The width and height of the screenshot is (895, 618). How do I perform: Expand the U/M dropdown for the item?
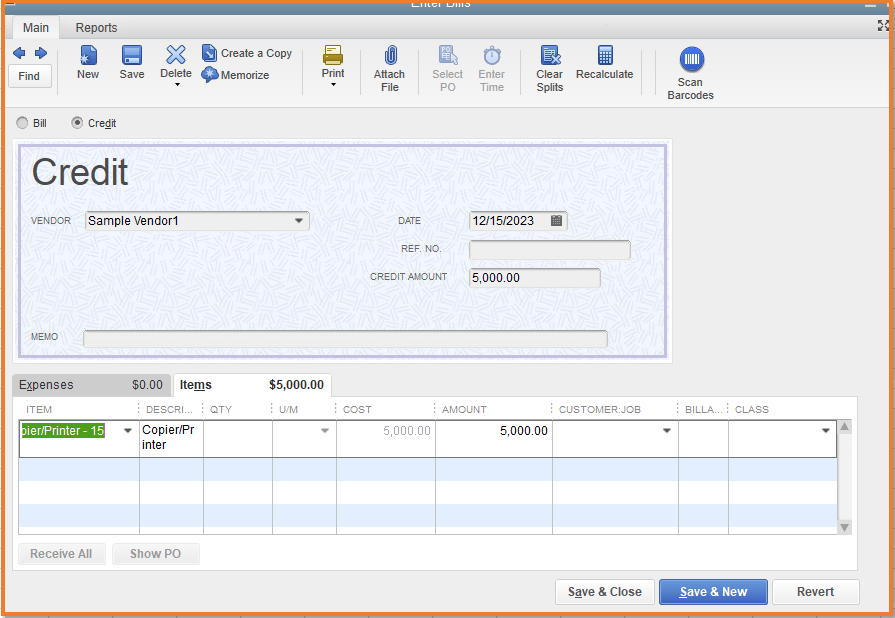(322, 430)
